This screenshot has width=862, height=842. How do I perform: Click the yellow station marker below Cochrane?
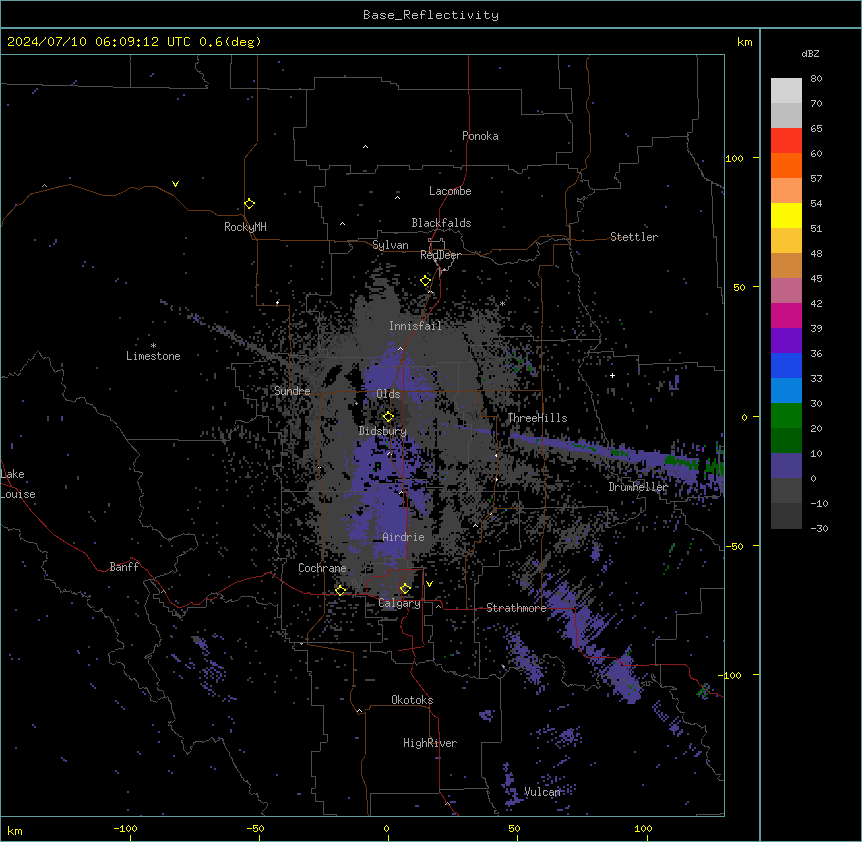[340, 591]
